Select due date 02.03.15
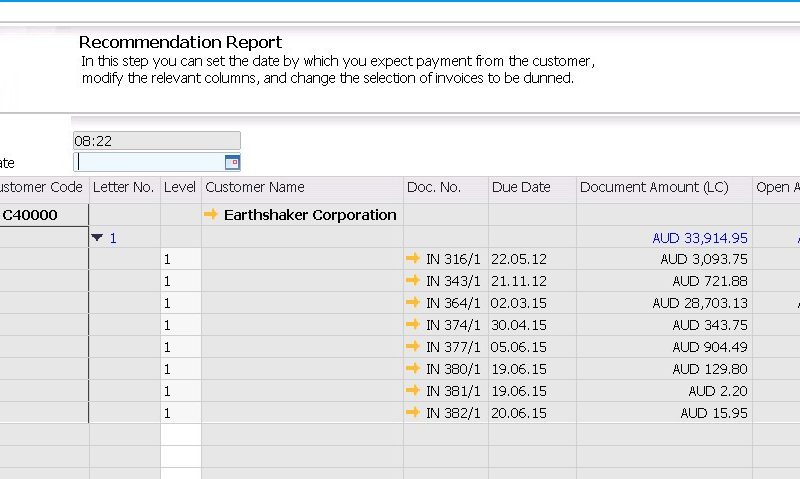Image resolution: width=800 pixels, height=479 pixels. 519,303
